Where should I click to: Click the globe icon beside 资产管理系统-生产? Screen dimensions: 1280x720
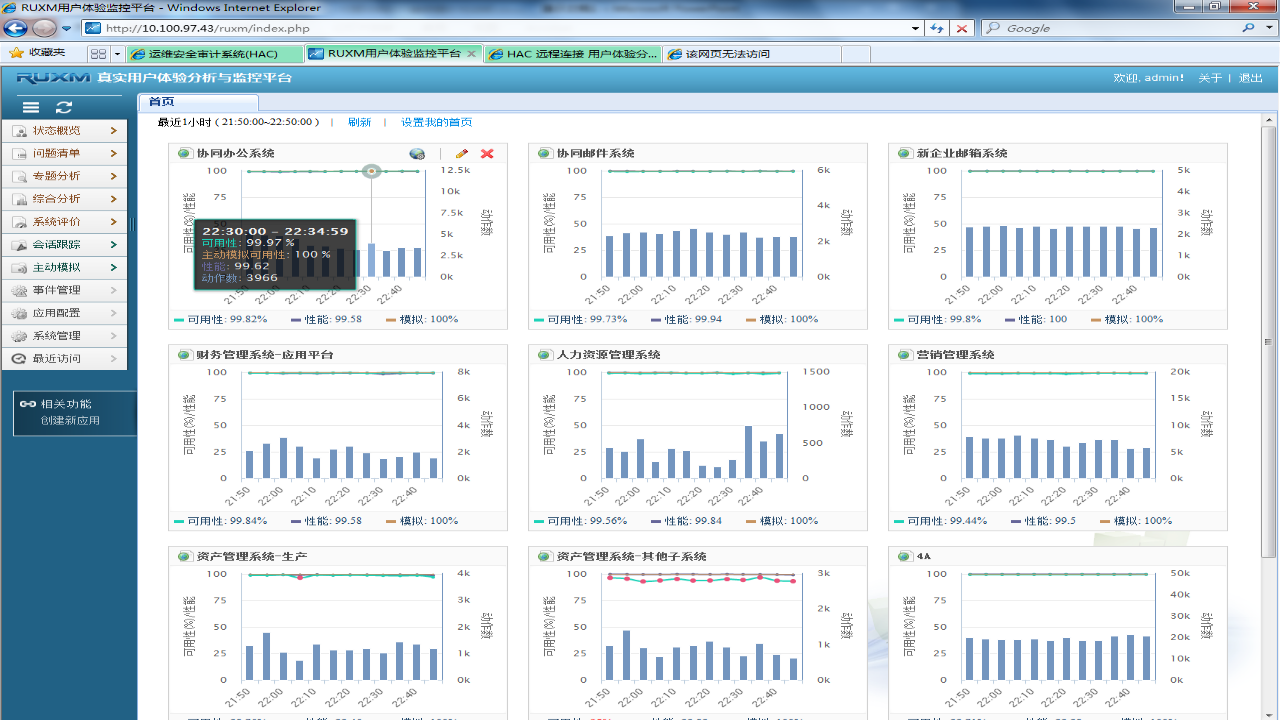pyautogui.click(x=184, y=556)
